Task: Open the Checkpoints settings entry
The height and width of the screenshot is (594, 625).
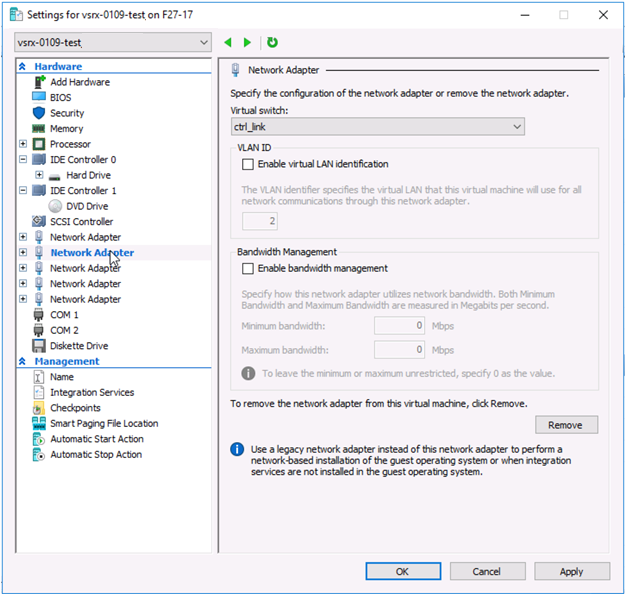Action: pos(75,408)
